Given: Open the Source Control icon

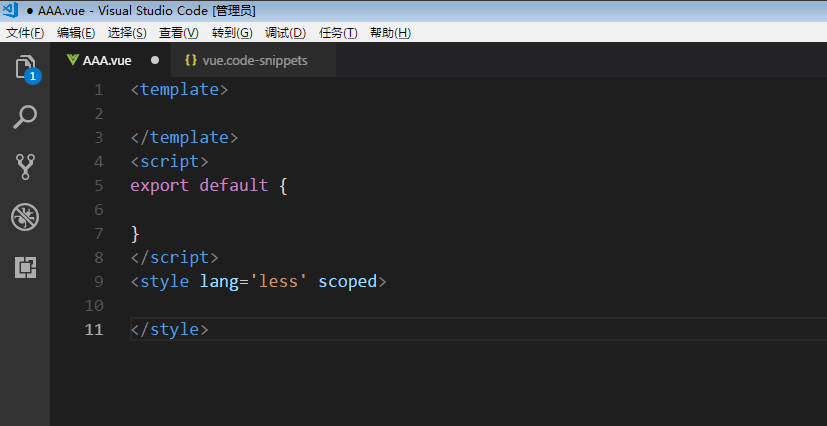Looking at the screenshot, I should point(25,167).
